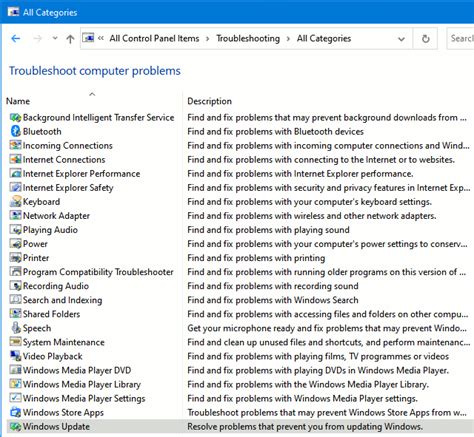
Task: Select the Windows Update row
Action: (x=240, y=426)
